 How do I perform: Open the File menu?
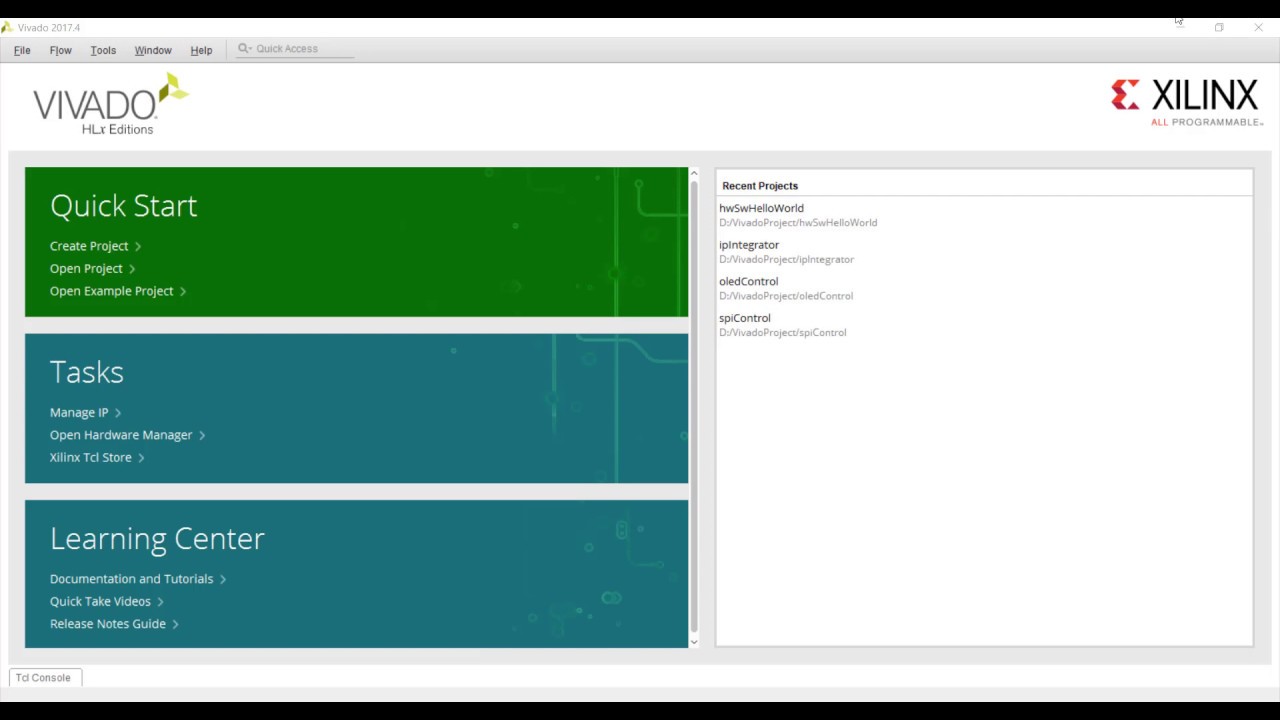tap(22, 50)
